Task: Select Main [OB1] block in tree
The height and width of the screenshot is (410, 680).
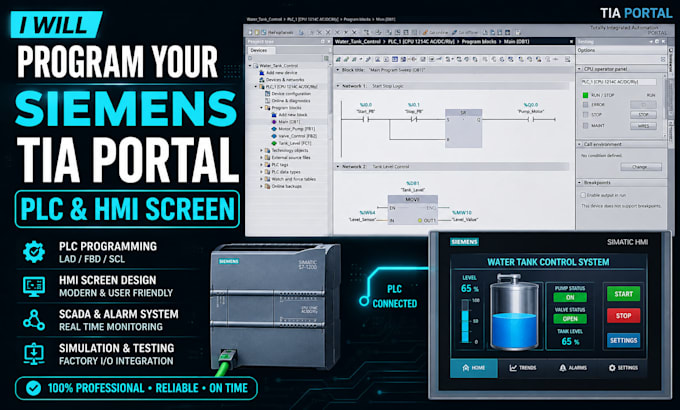Action: coord(285,121)
